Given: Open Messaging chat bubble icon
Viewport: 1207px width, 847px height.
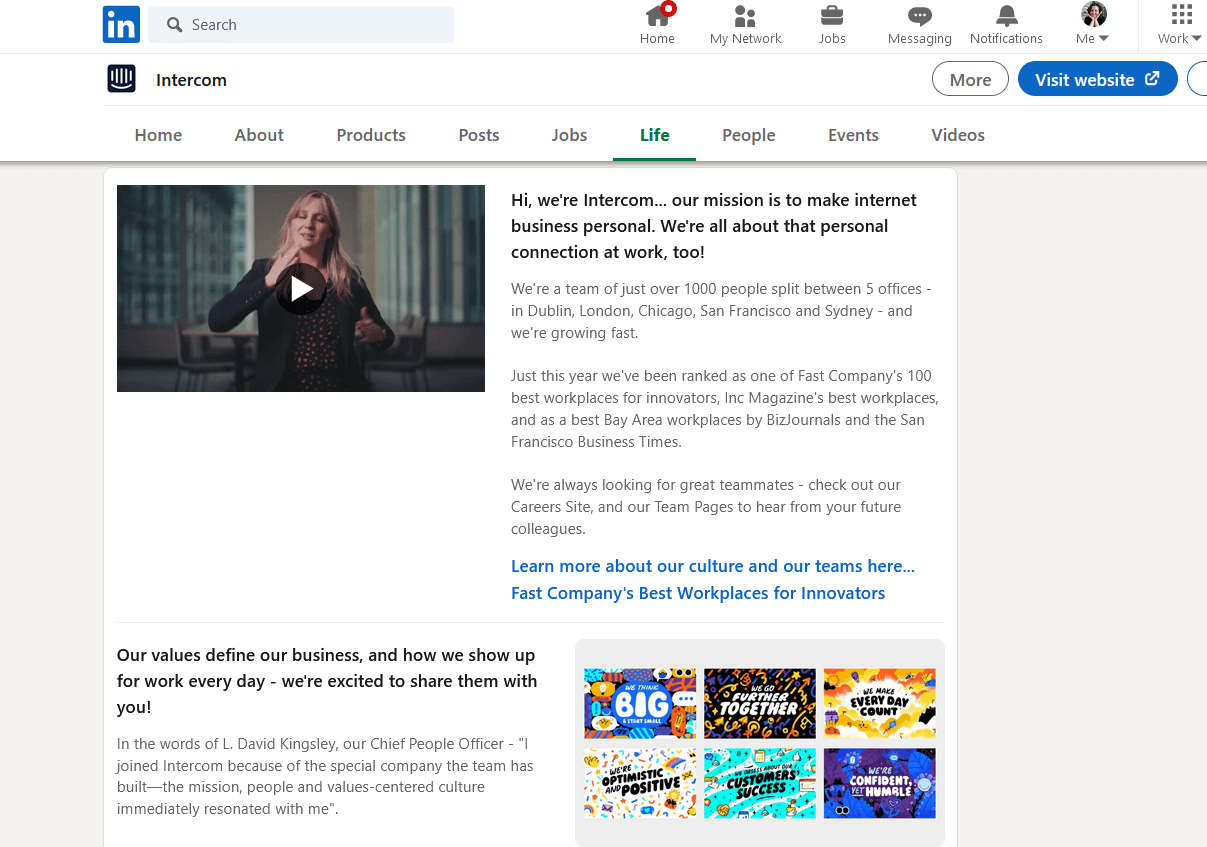Looking at the screenshot, I should pos(919,15).
